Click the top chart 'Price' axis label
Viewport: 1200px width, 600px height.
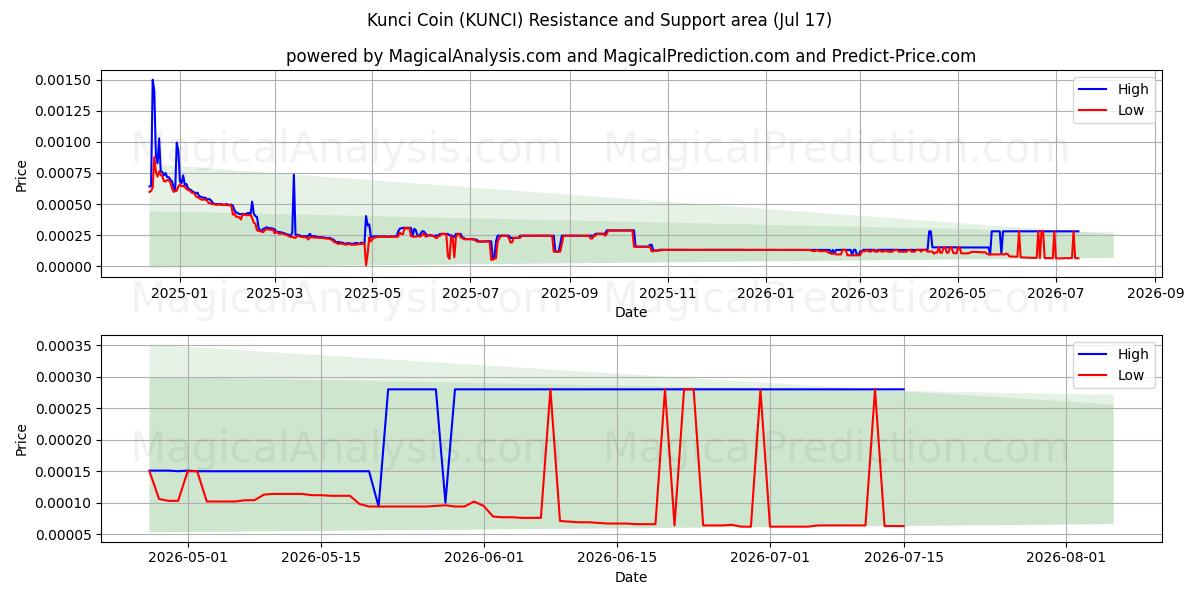point(22,176)
